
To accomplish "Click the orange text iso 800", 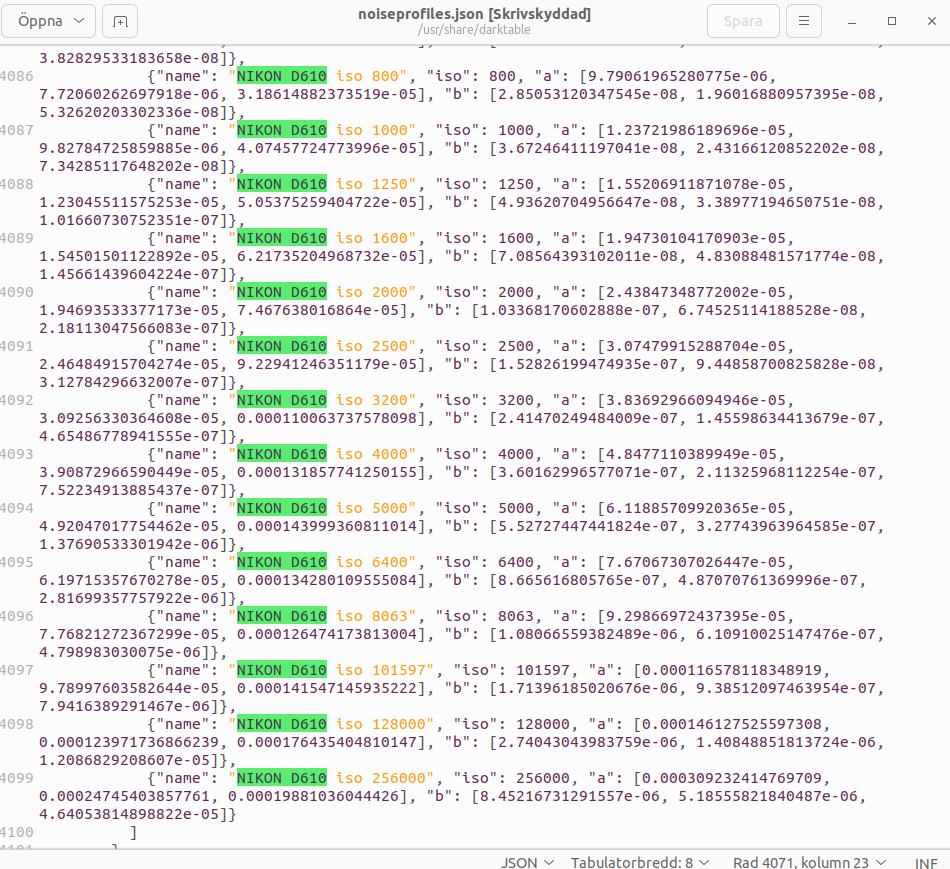I will [367, 76].
